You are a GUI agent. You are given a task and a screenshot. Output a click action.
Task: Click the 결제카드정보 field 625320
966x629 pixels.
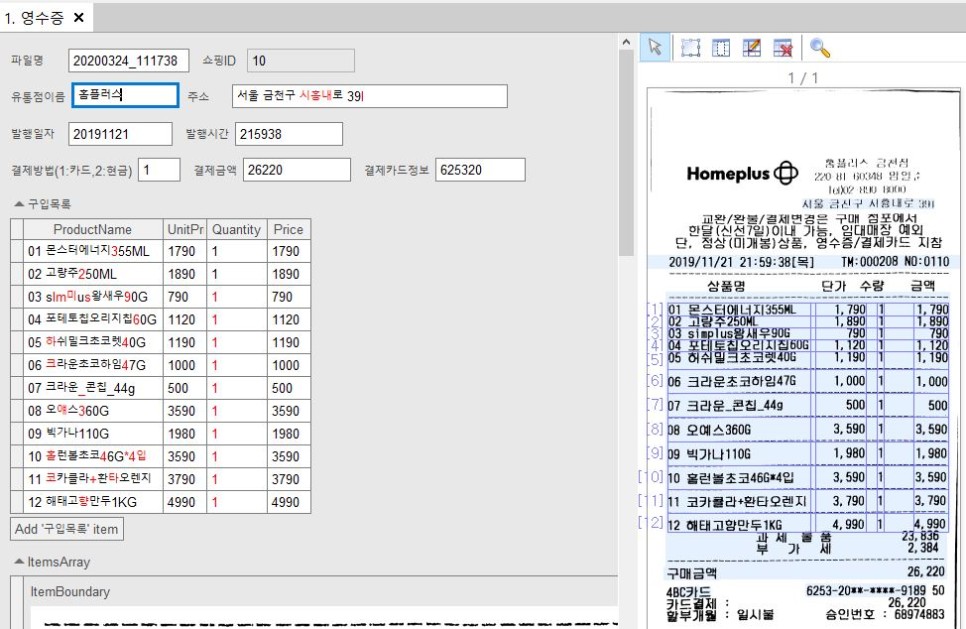(480, 170)
